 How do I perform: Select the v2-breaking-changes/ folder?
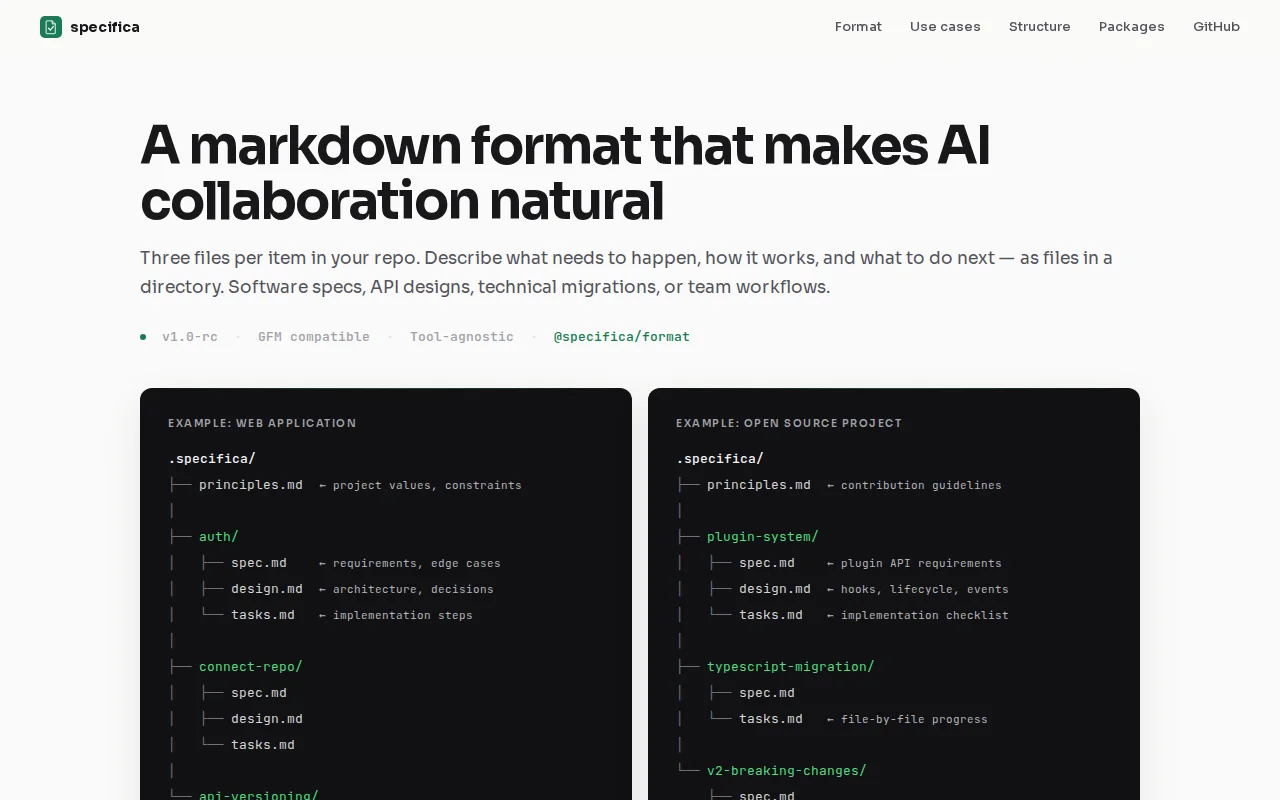coord(787,771)
